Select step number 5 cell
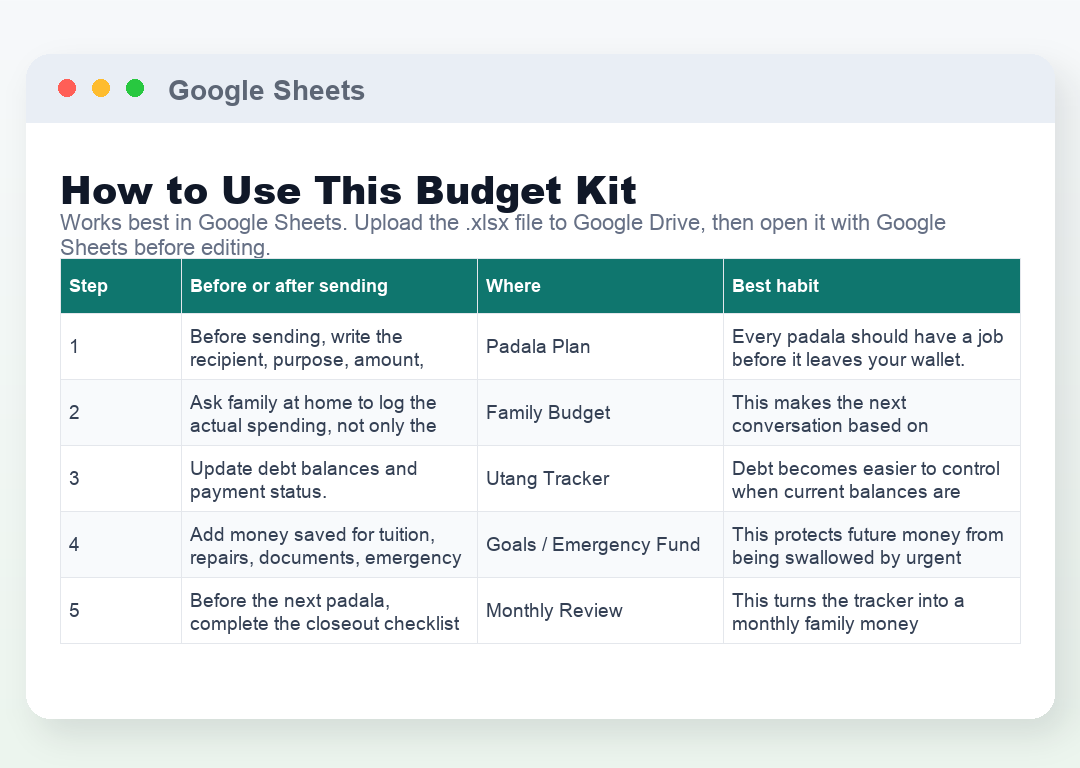This screenshot has width=1080, height=768. tap(121, 610)
